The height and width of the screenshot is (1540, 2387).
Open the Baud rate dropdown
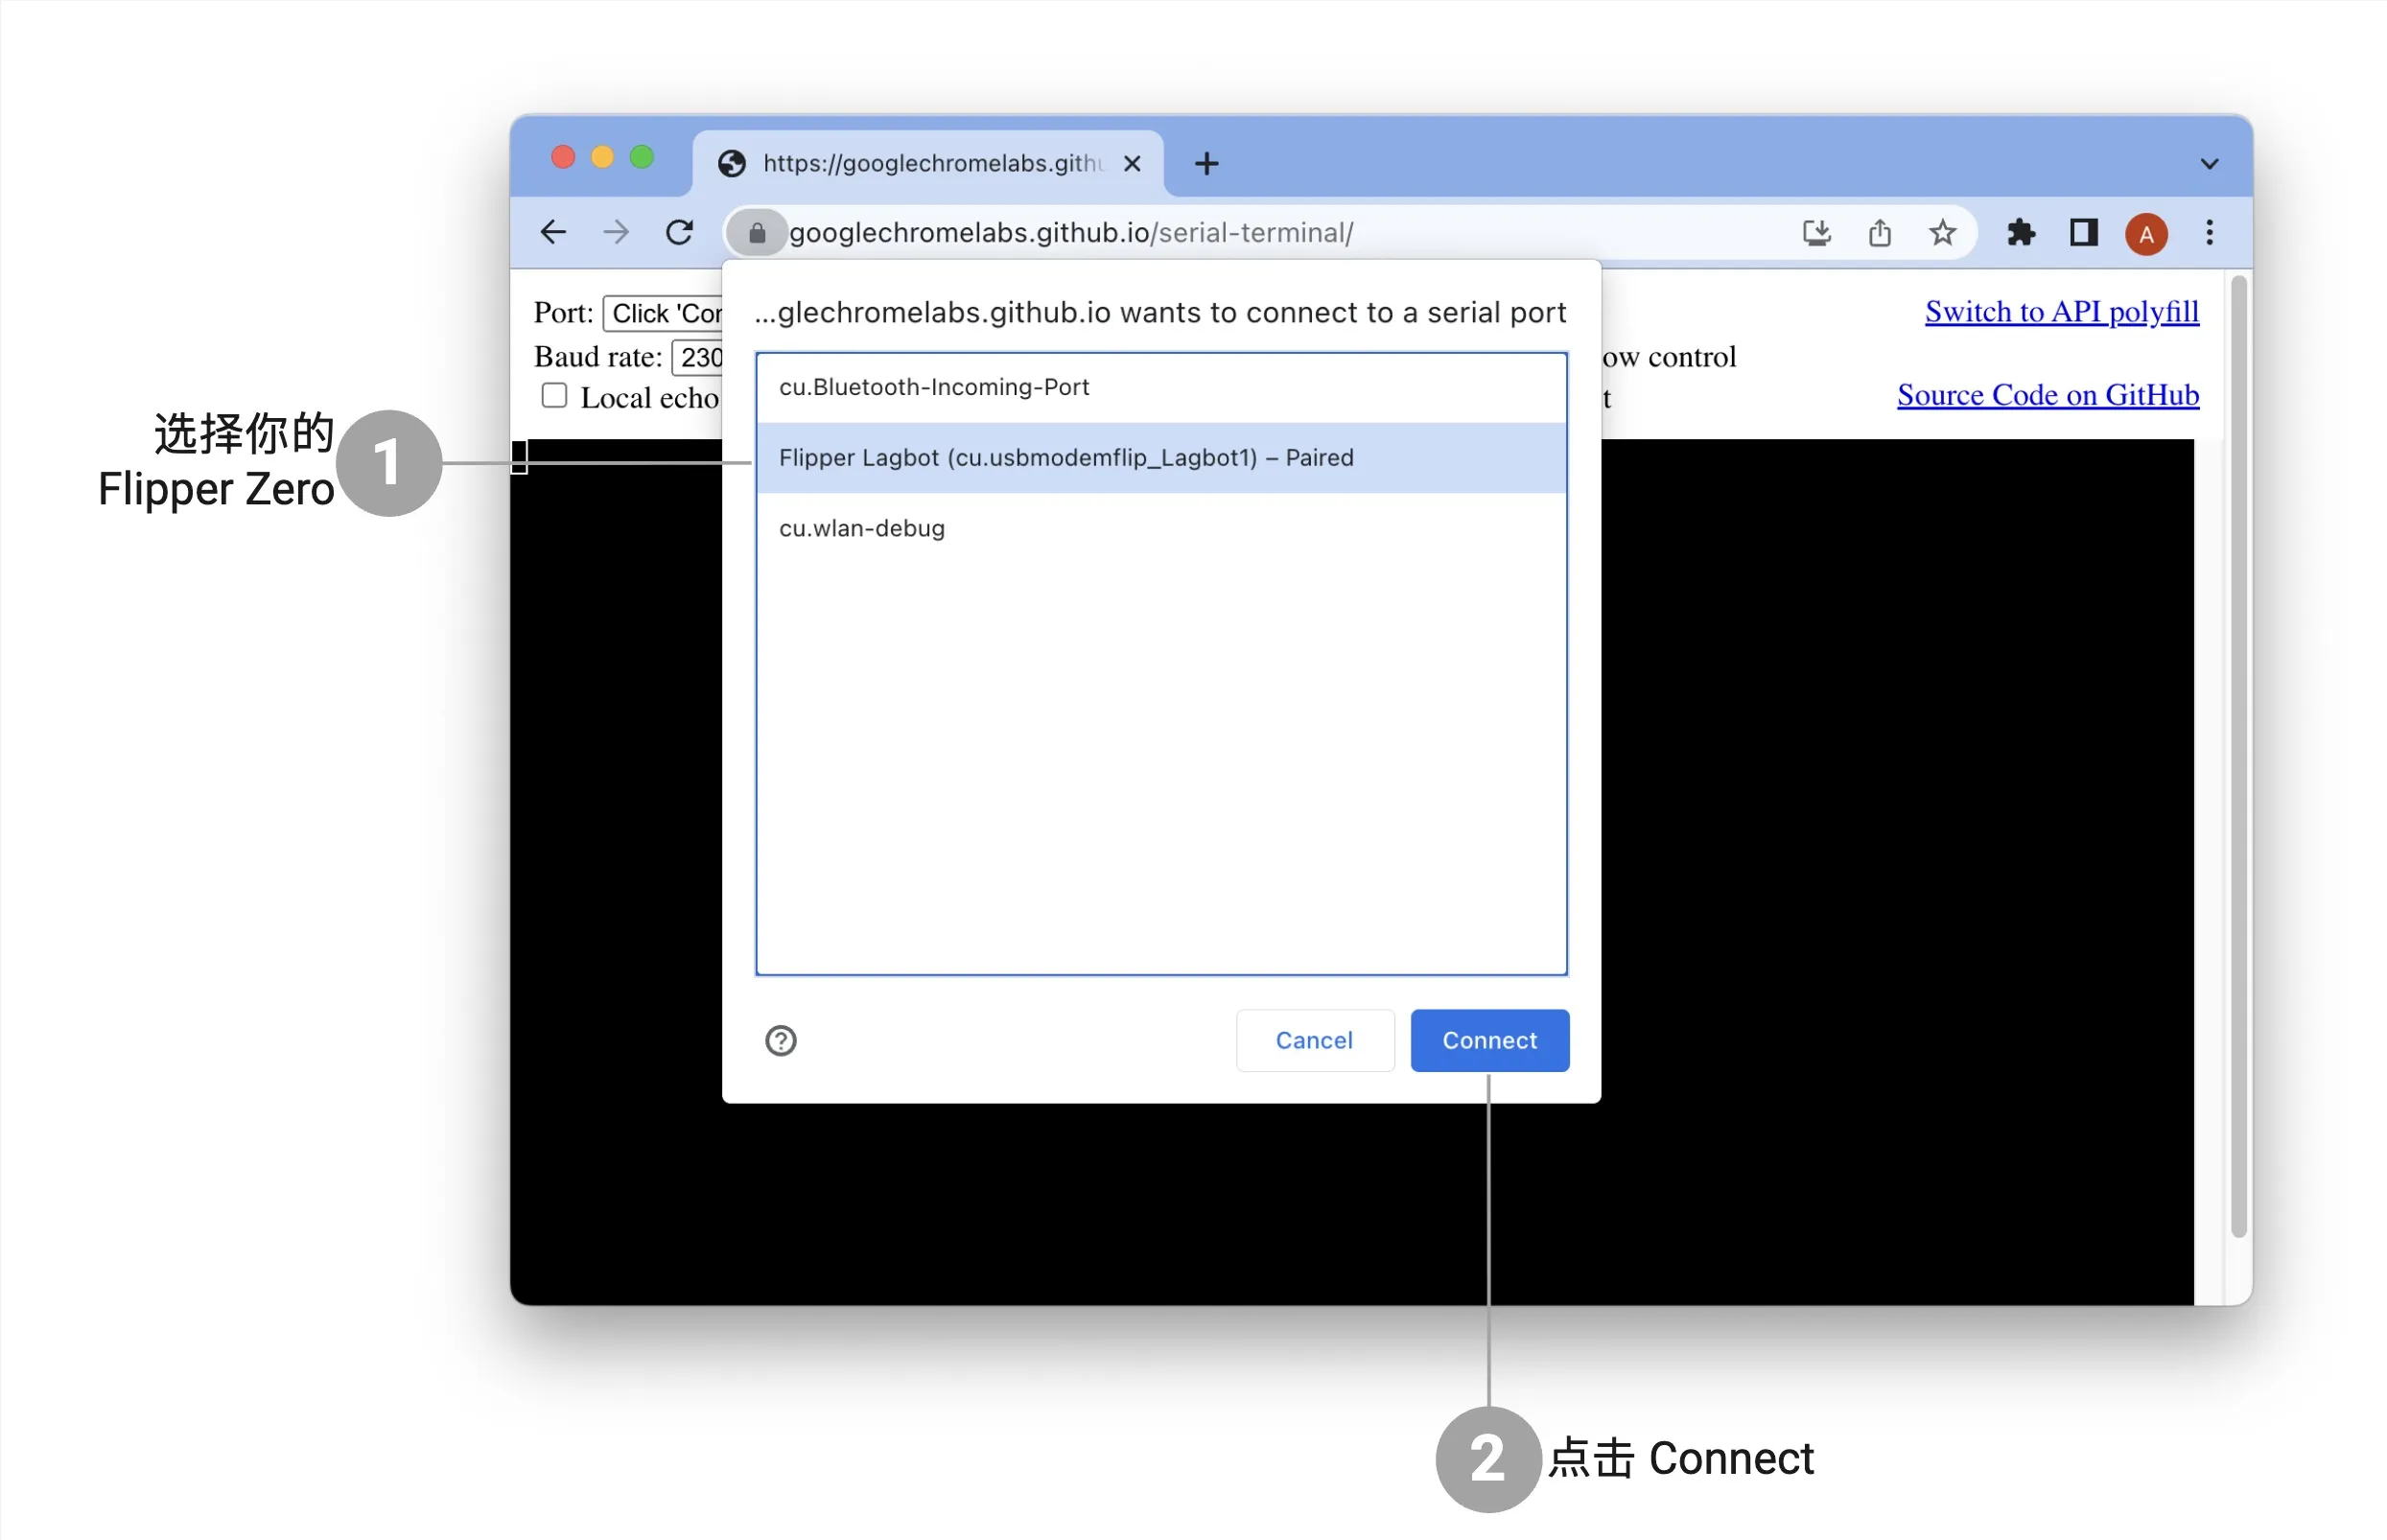coord(697,357)
